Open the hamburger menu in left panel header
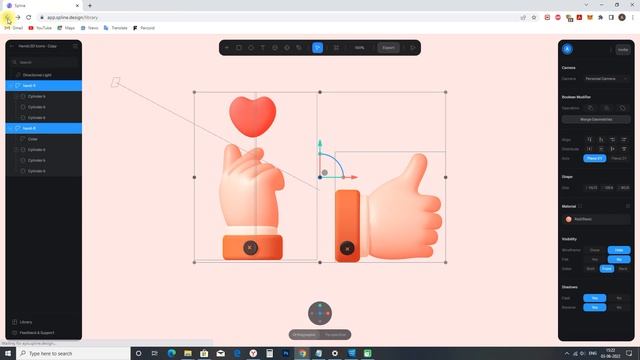 [x=75, y=46]
